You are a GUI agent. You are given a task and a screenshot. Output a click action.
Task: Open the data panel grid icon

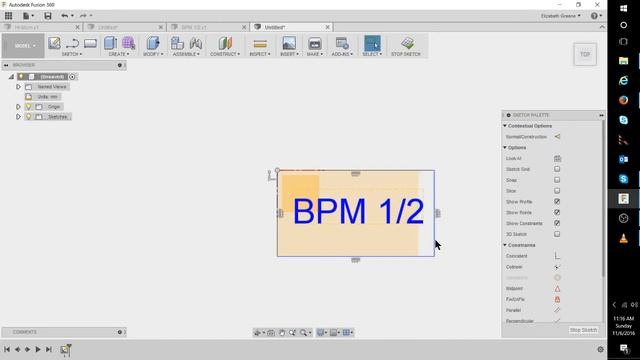(x=8, y=16)
